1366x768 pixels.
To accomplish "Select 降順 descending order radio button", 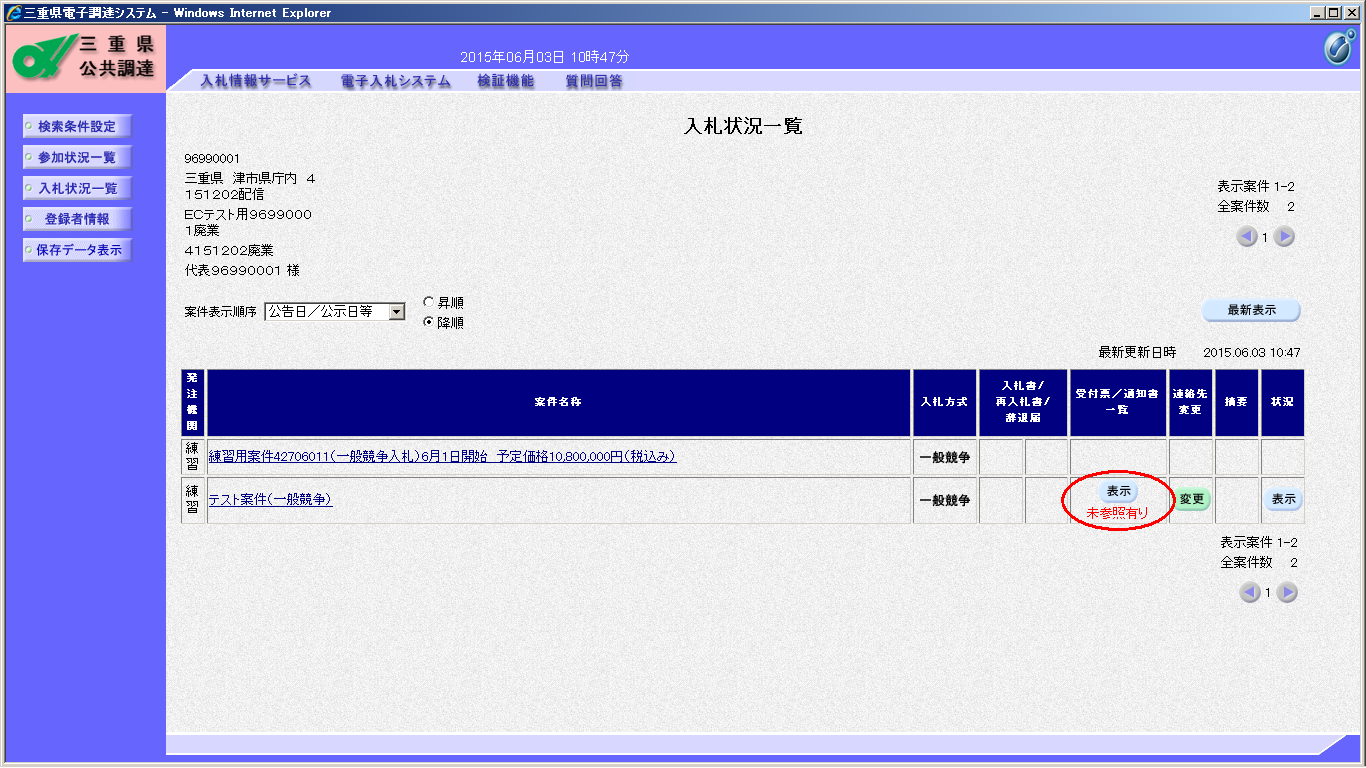I will 429,322.
